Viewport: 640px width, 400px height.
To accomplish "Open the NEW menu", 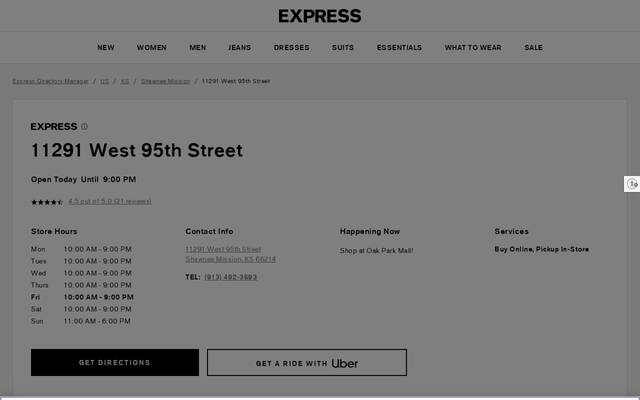I will click(106, 48).
